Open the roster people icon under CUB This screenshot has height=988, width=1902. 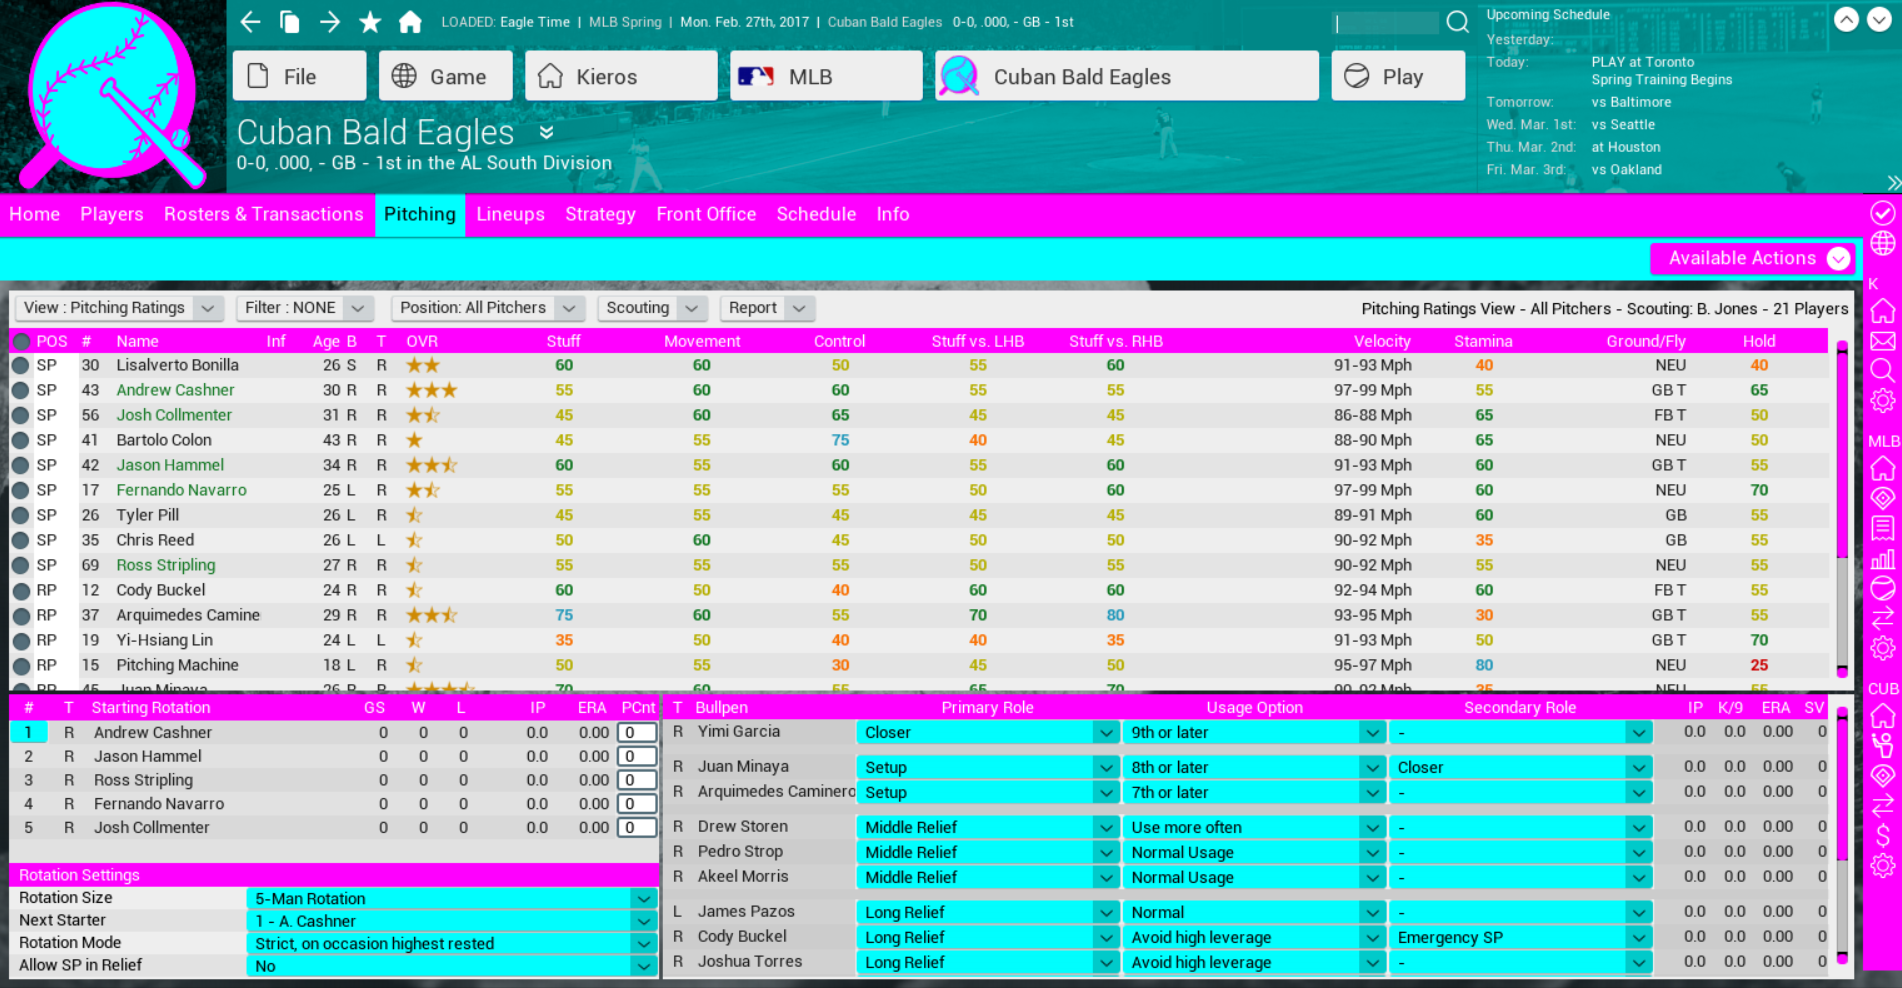1883,746
